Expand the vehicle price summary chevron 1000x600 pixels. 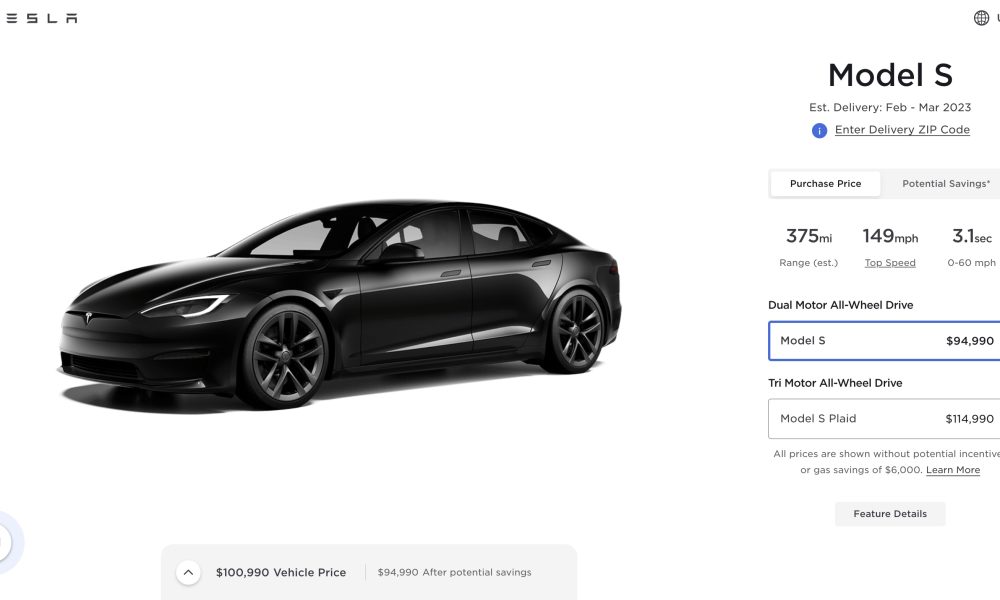188,573
